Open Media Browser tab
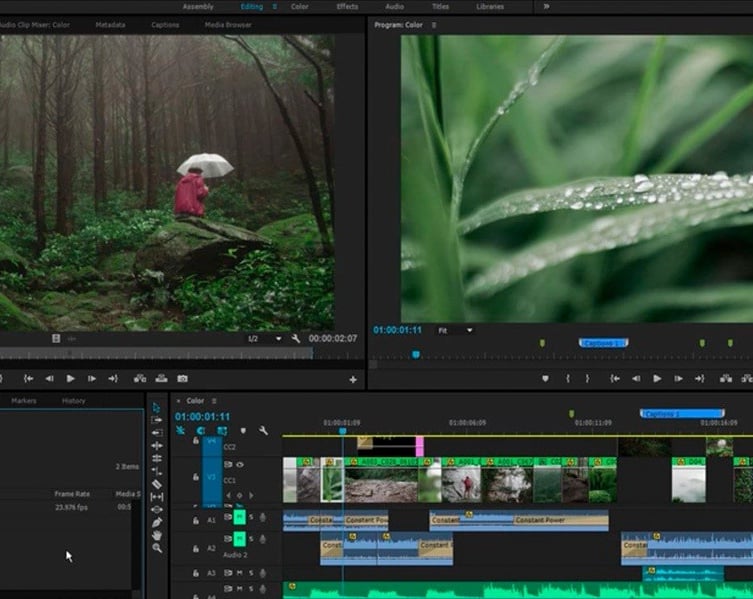The image size is (753, 599). click(228, 25)
